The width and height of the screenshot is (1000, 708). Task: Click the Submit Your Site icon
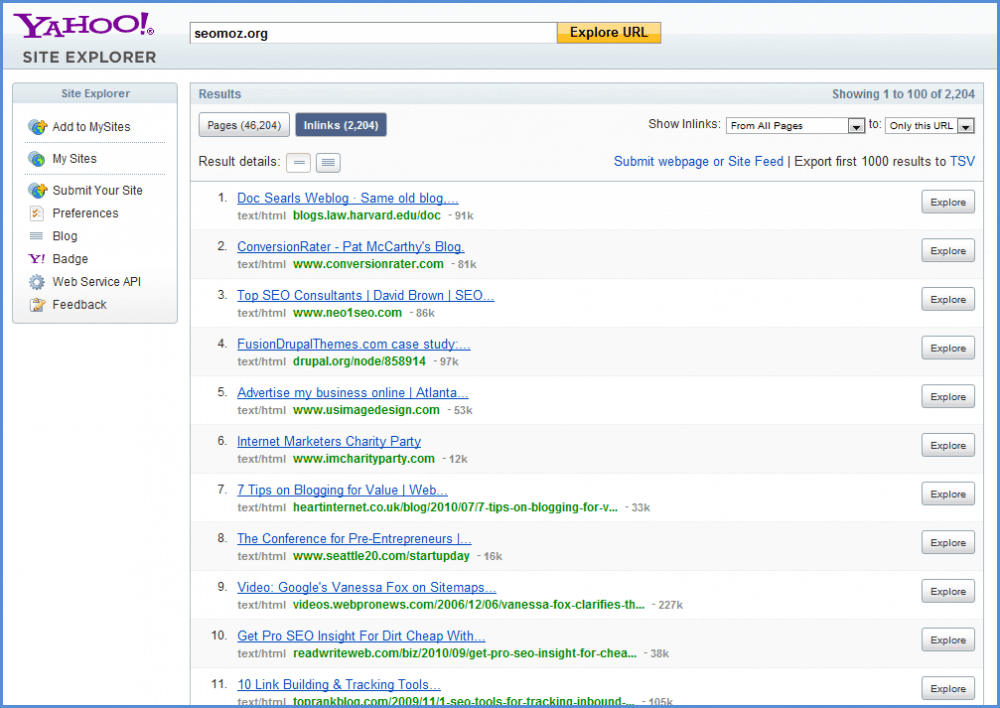38,190
